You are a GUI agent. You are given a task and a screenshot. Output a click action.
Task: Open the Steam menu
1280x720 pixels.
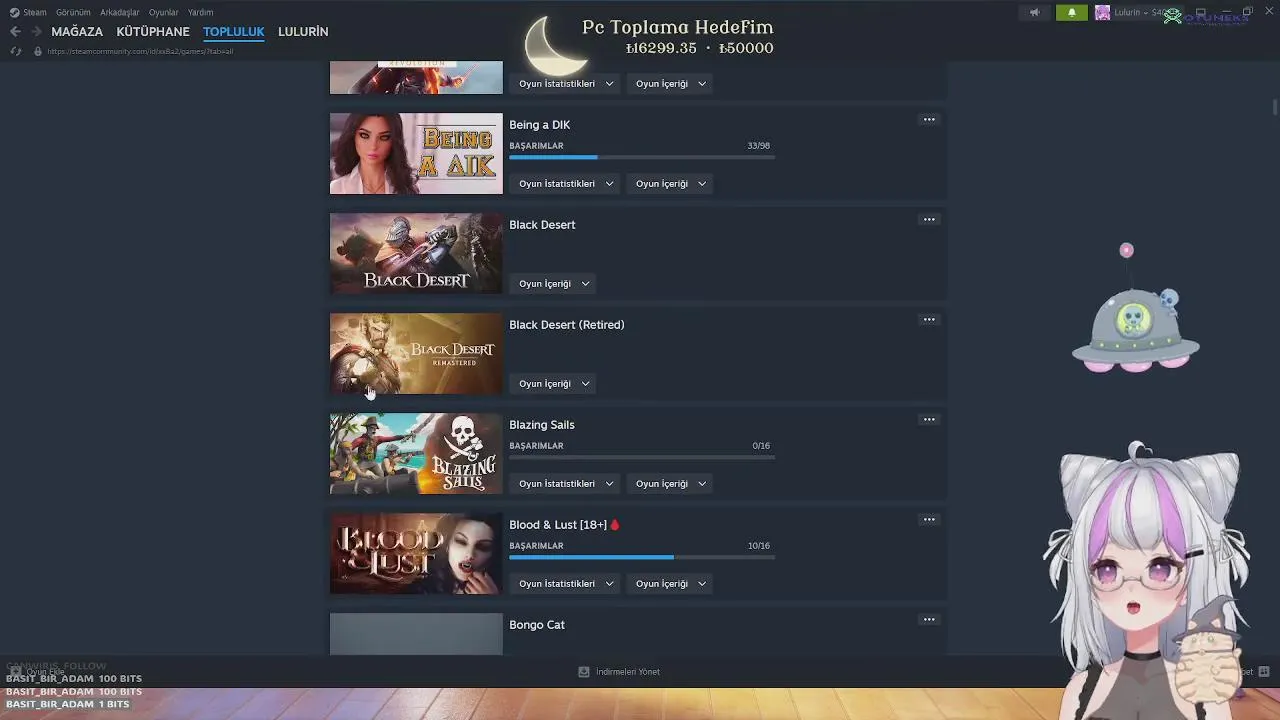coord(35,13)
